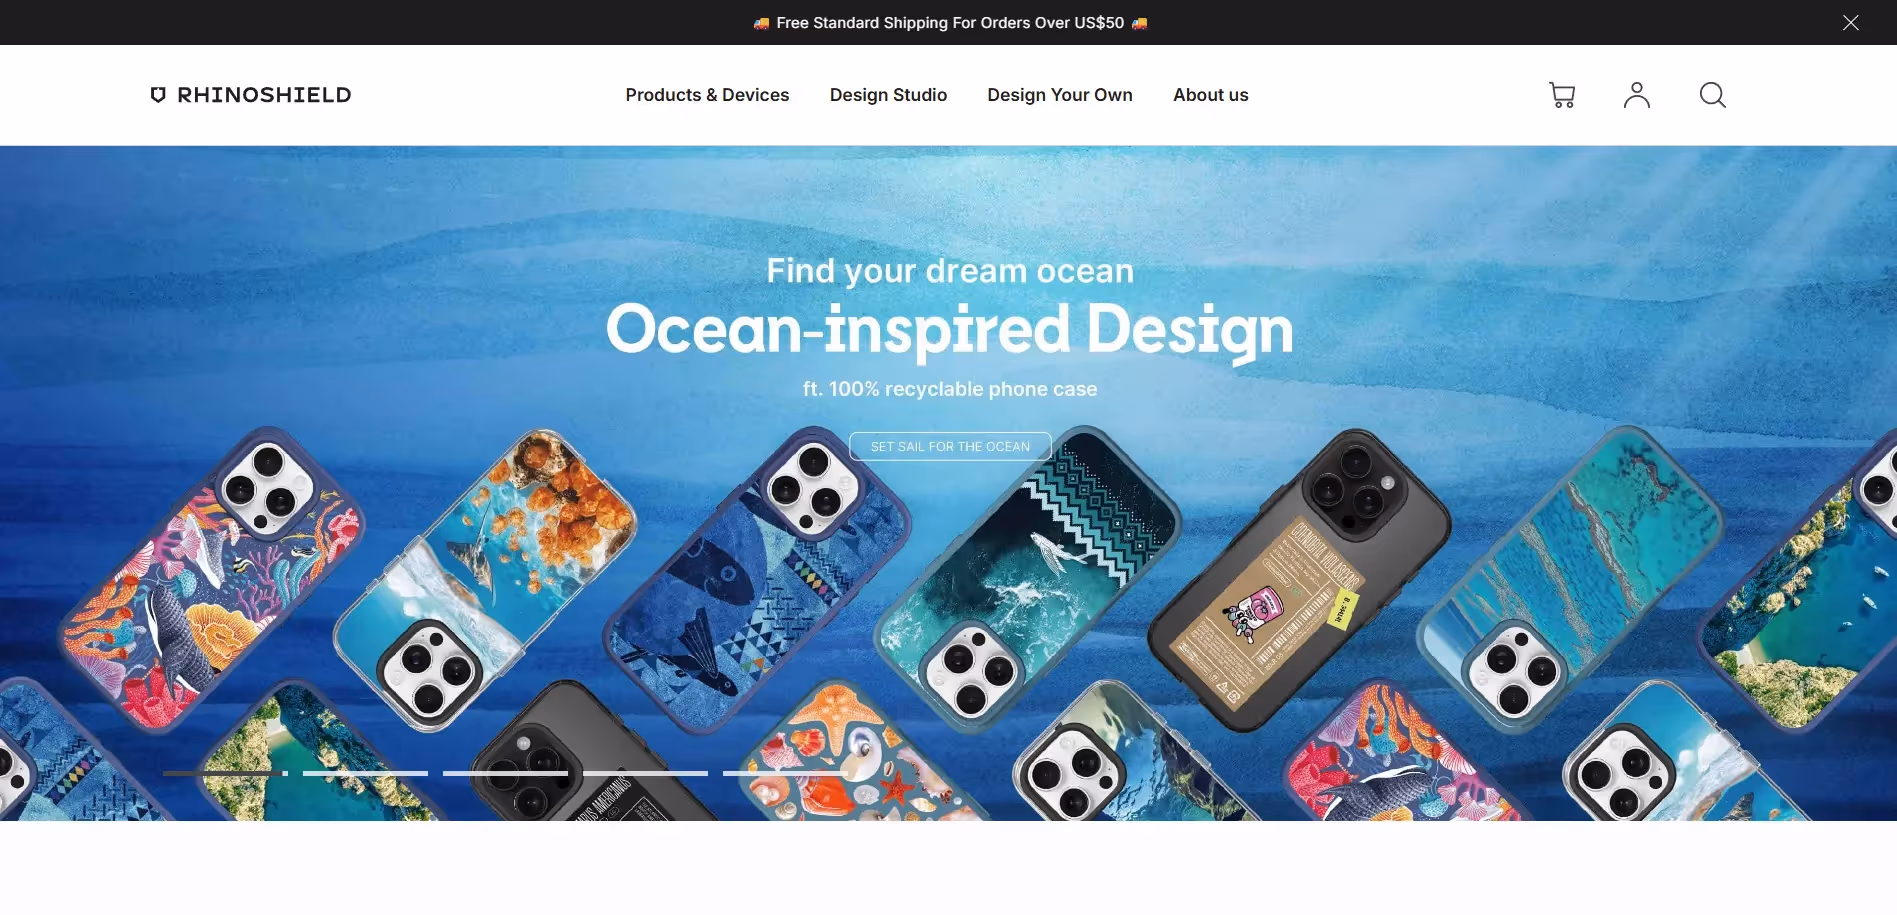Jump to the third carousel slide indicator
1897x915 pixels.
[505, 773]
